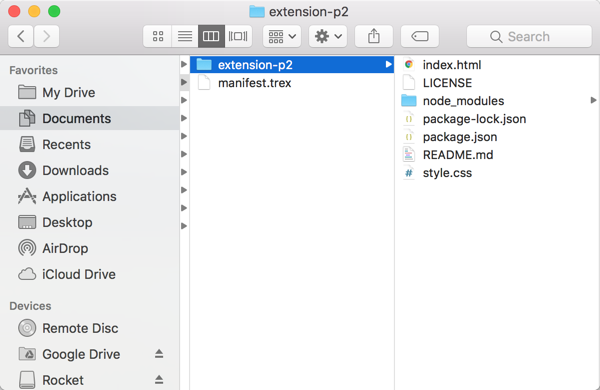Click the package-lock.json braces icon

pos(409,119)
